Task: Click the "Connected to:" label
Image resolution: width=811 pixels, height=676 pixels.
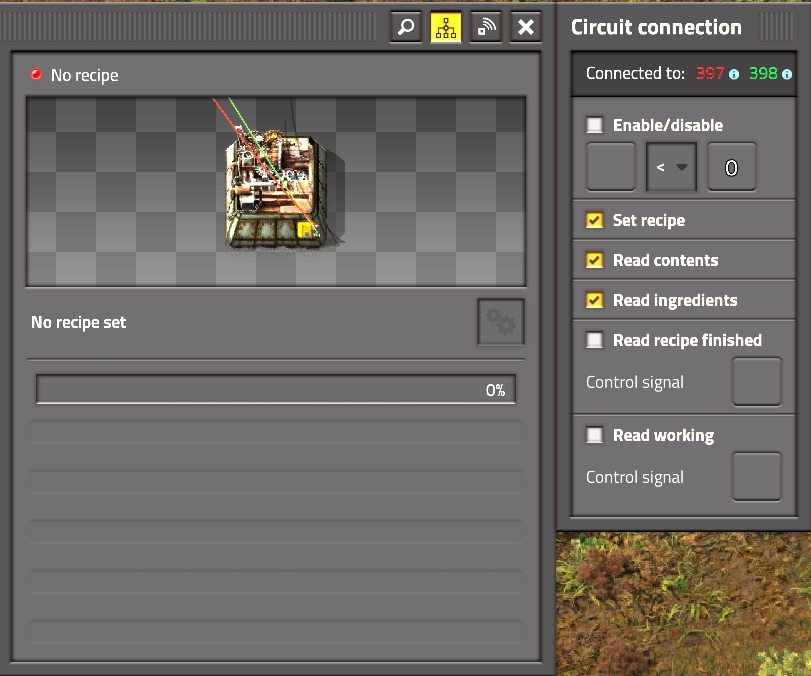Action: coord(635,73)
